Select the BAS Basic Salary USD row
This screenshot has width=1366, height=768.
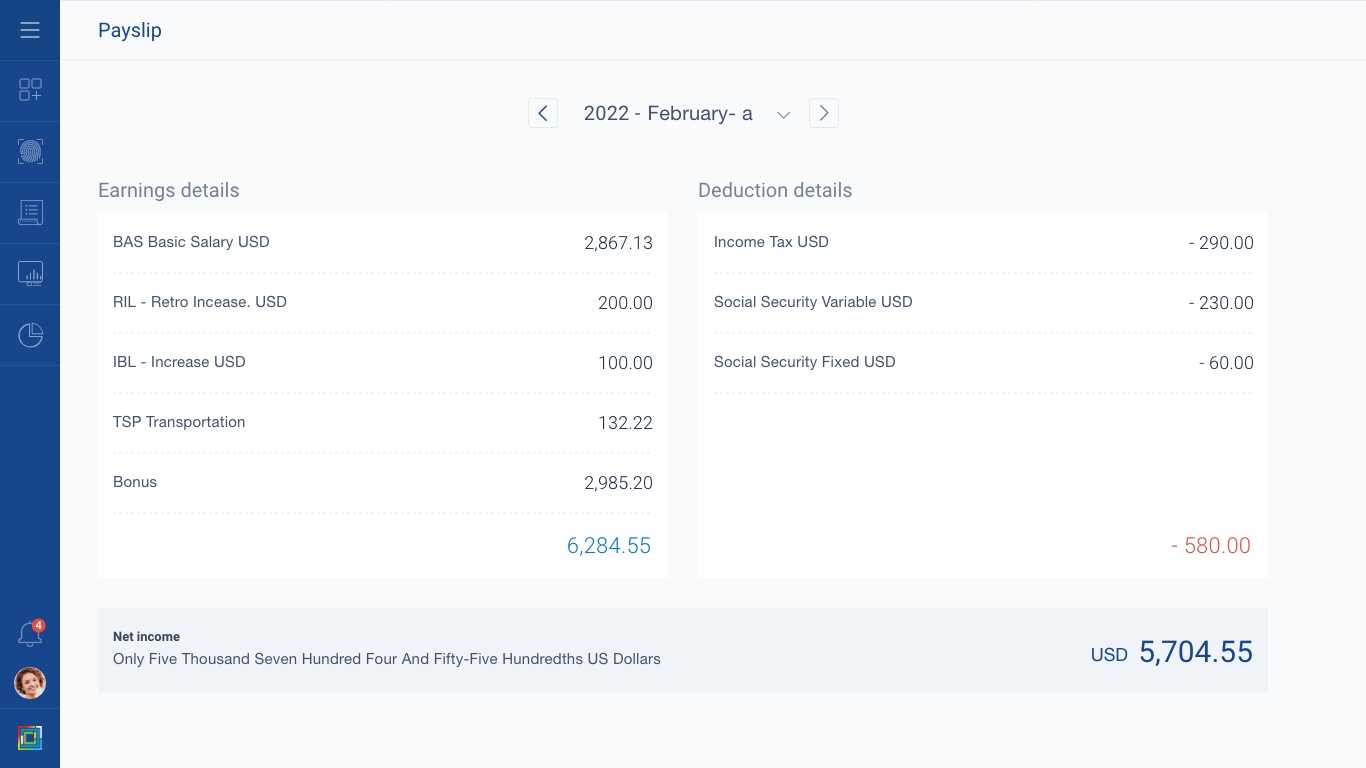382,242
